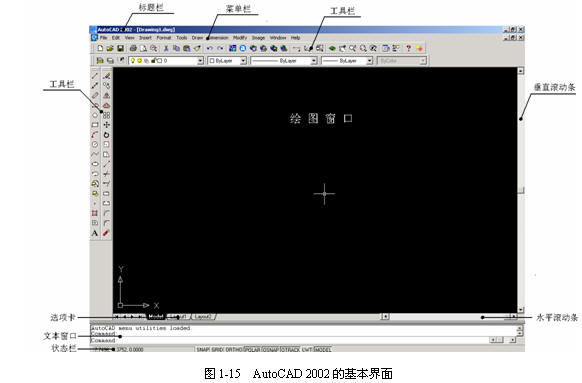Click the LWT status bar button
582x383 pixels.
(307, 349)
